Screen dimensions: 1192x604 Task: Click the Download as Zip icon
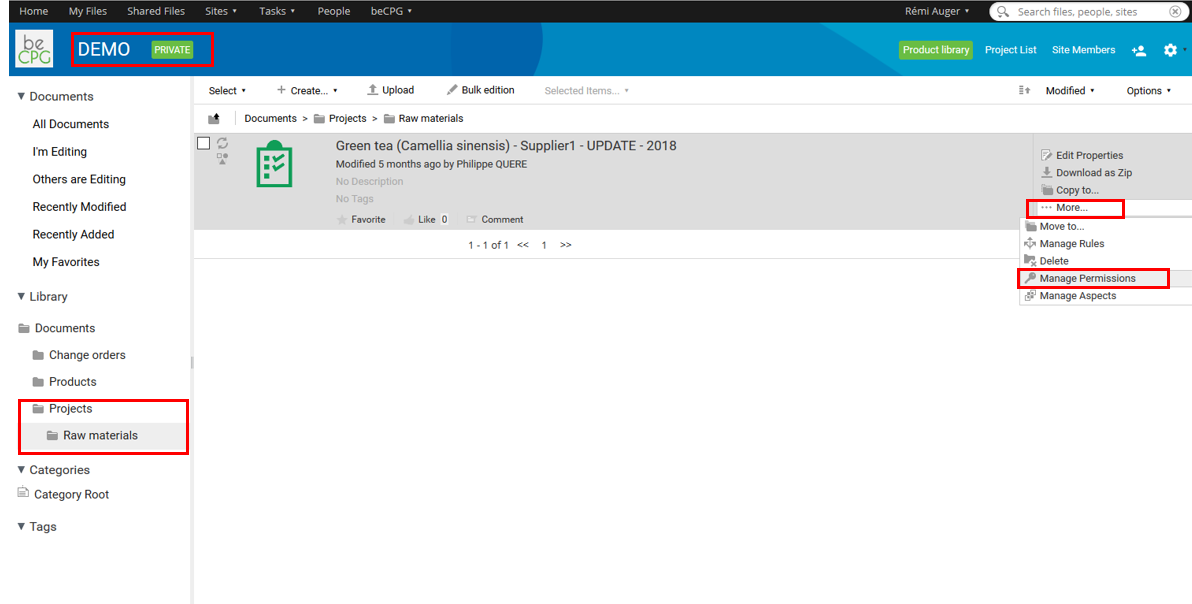pyautogui.click(x=1047, y=172)
